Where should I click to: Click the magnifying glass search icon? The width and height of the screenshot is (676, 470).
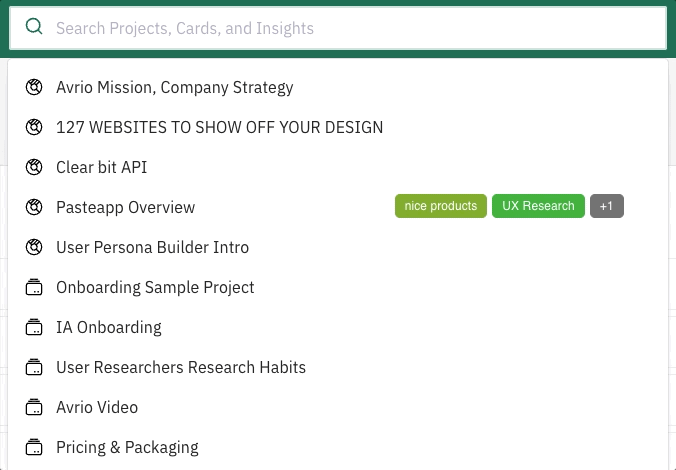click(x=34, y=27)
